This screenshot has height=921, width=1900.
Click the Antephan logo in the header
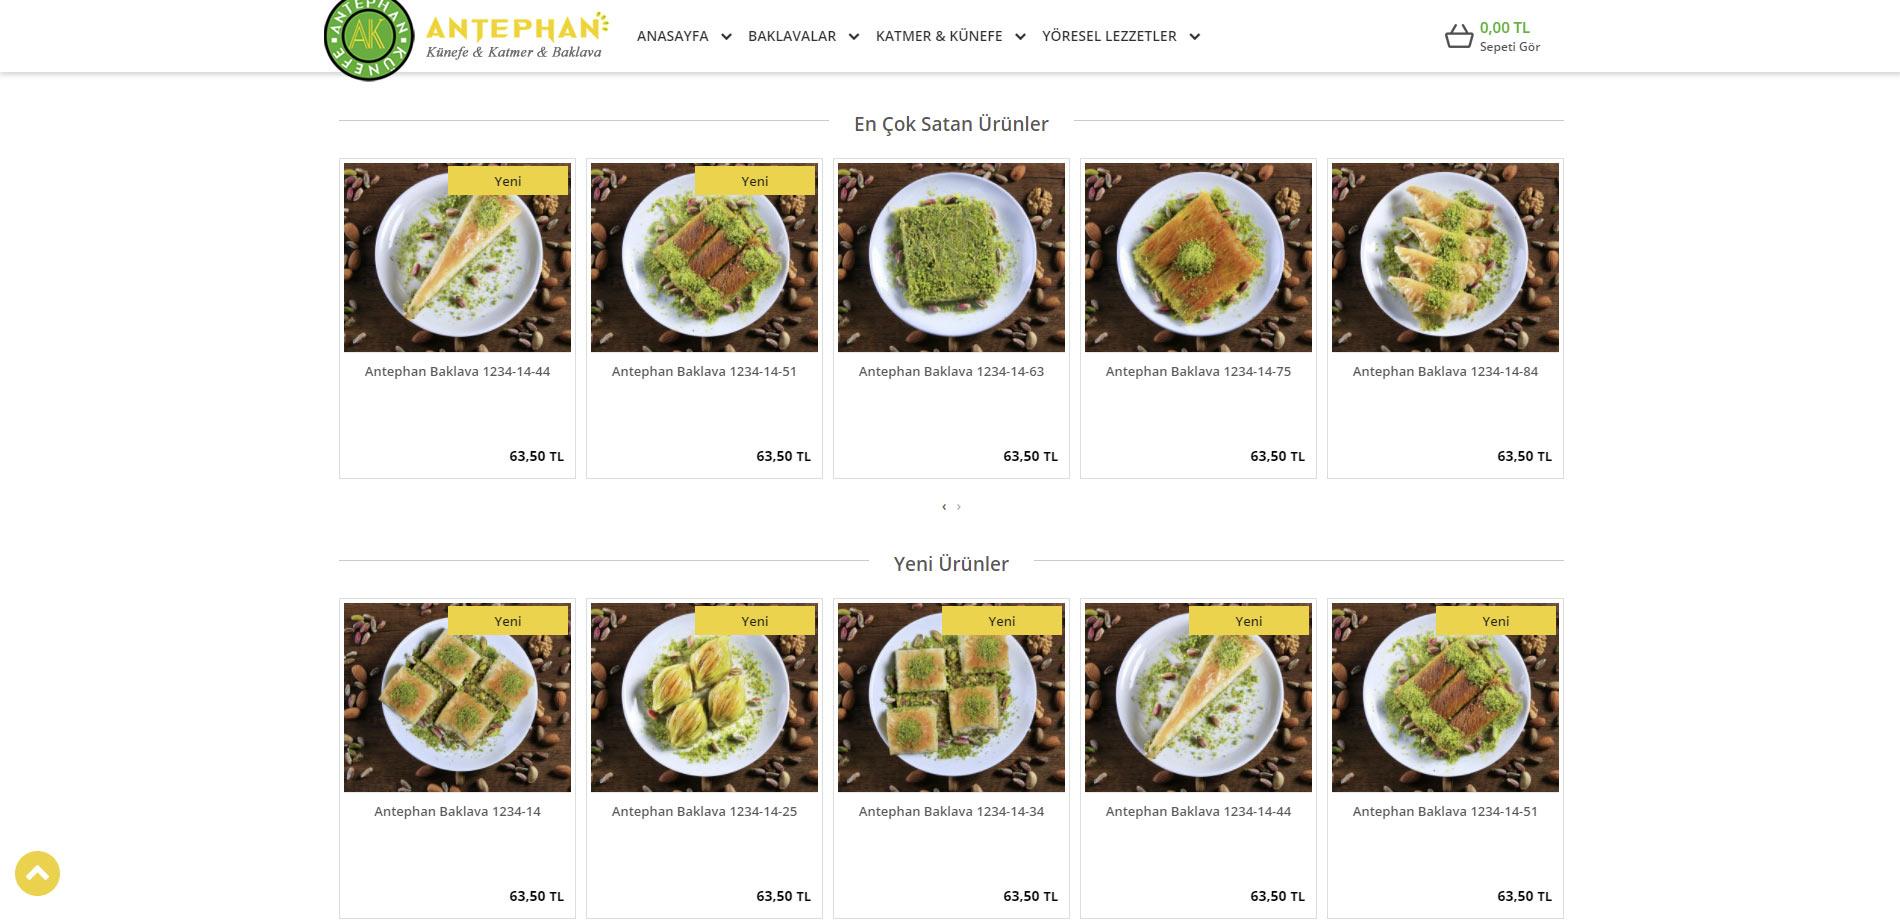point(467,38)
